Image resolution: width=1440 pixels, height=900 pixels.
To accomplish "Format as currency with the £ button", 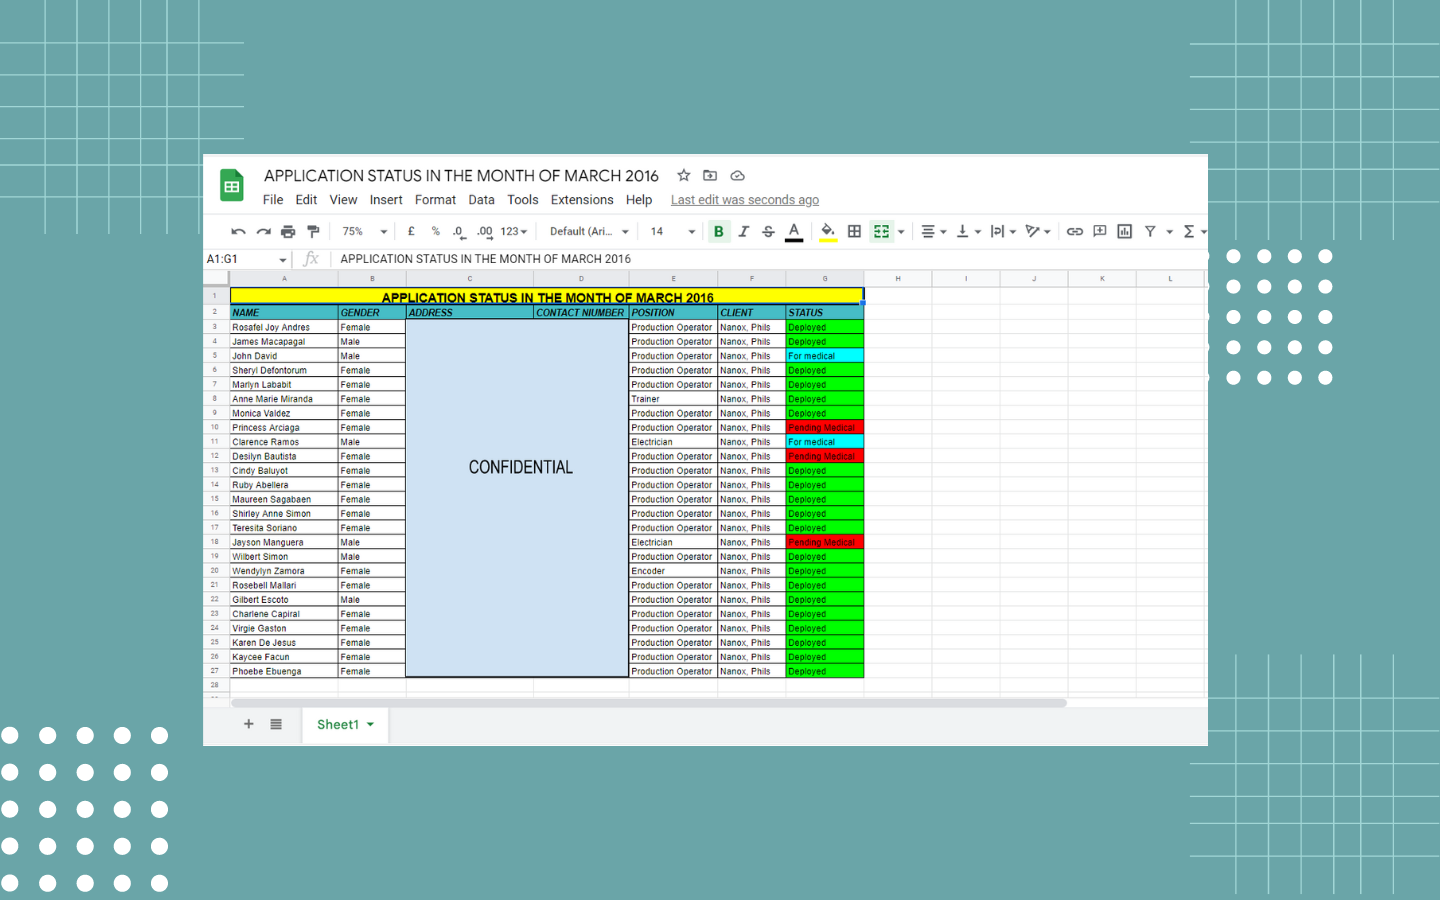I will (x=411, y=231).
